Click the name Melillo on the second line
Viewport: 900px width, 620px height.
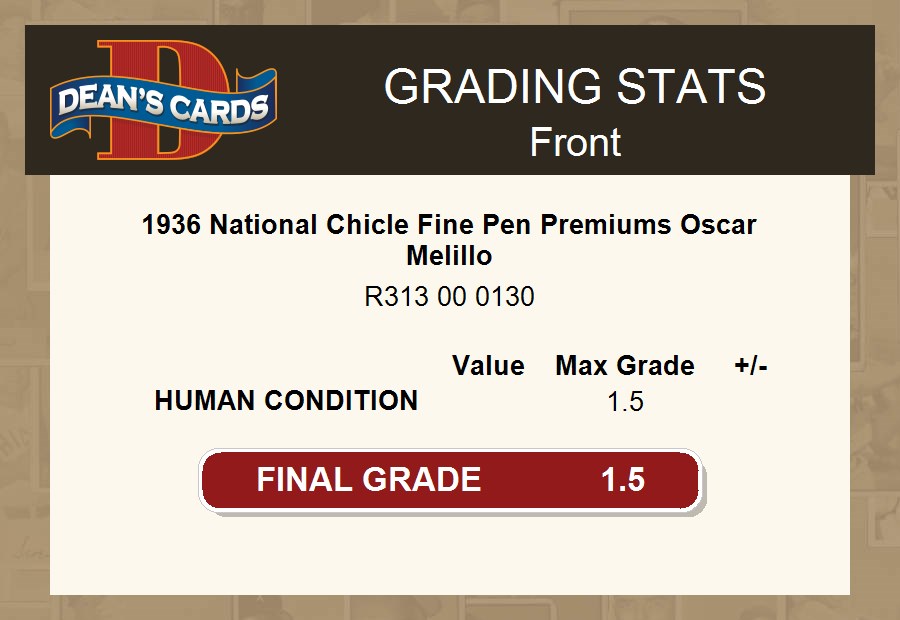point(449,256)
